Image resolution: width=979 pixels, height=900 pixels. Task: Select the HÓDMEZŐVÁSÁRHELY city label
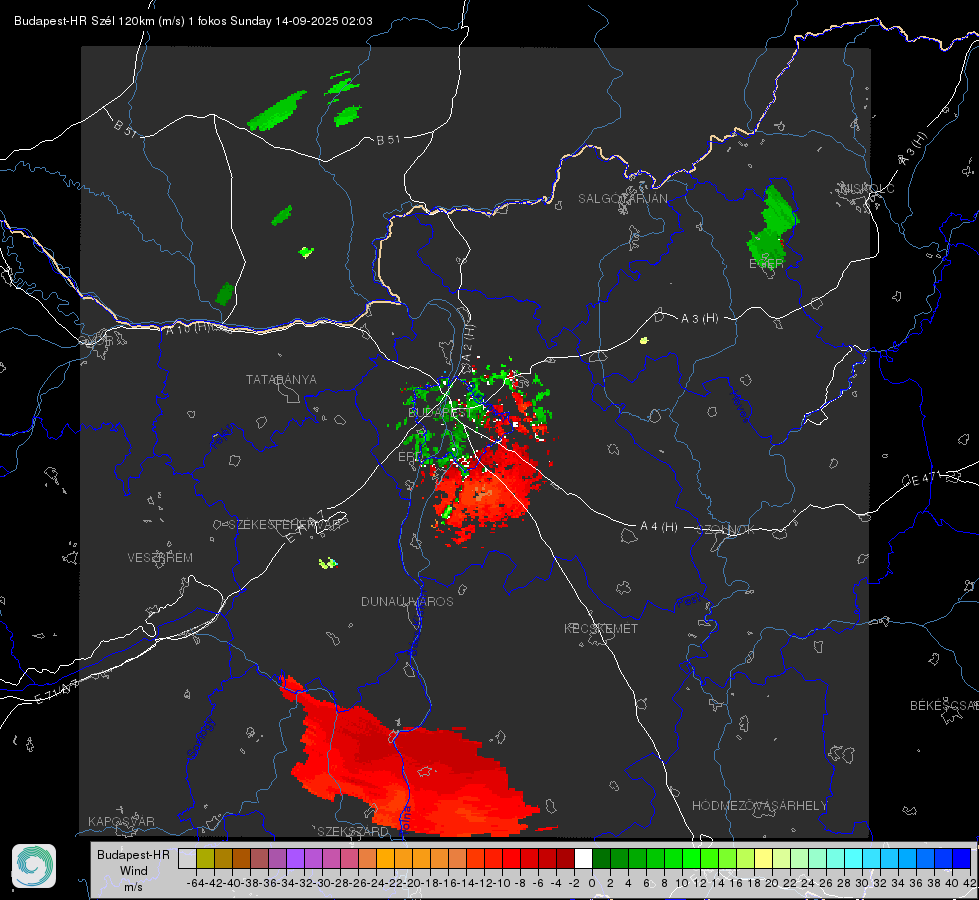[x=759, y=806]
